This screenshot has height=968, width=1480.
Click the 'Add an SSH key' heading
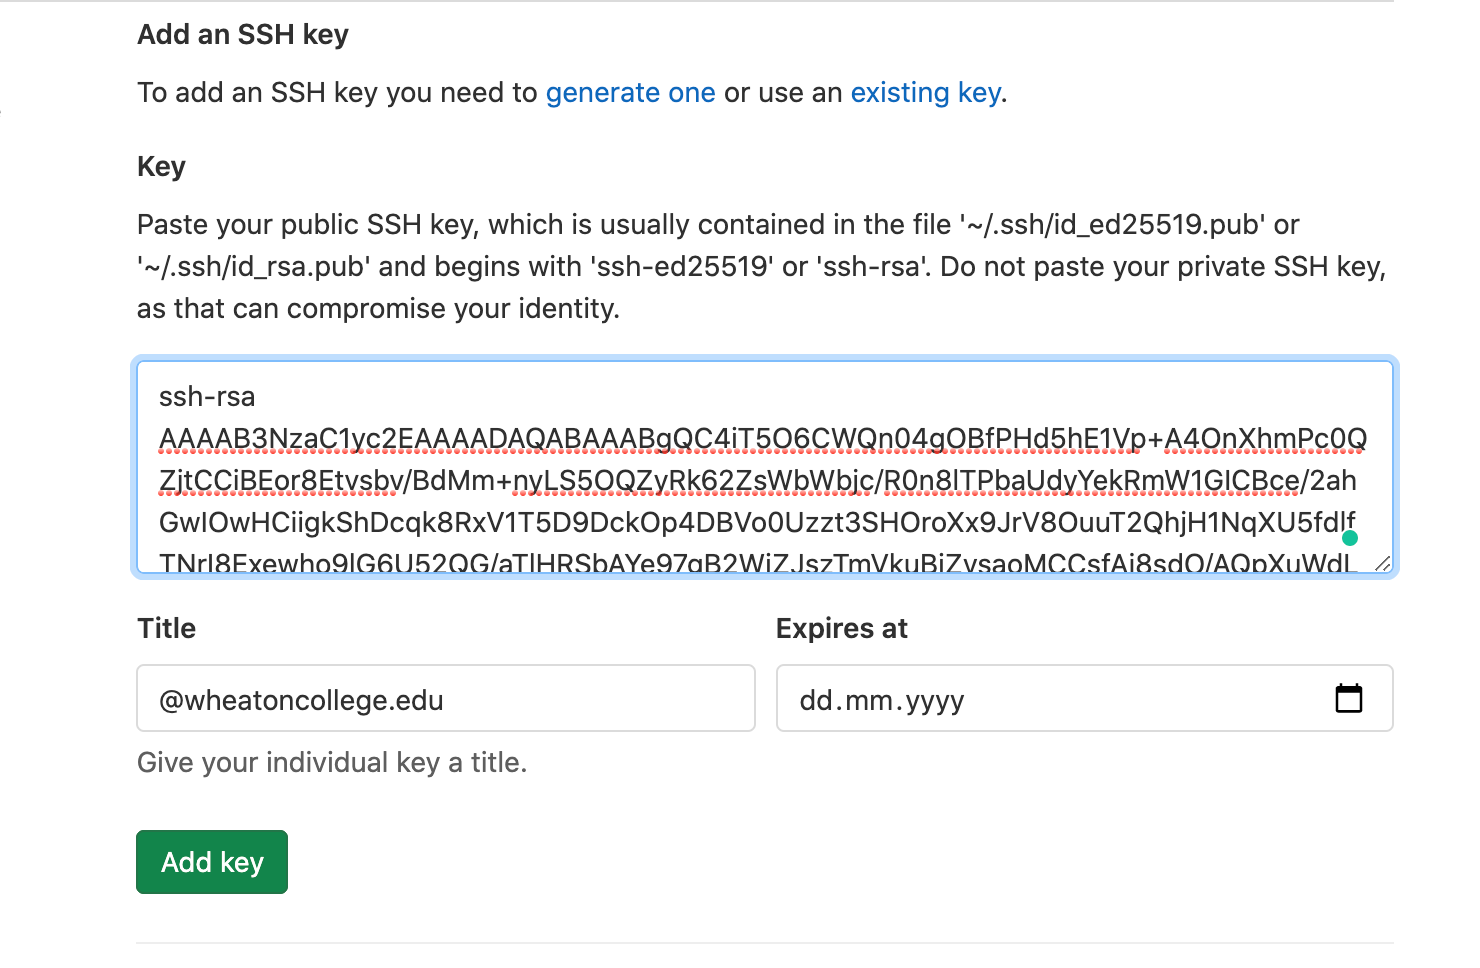[243, 35]
